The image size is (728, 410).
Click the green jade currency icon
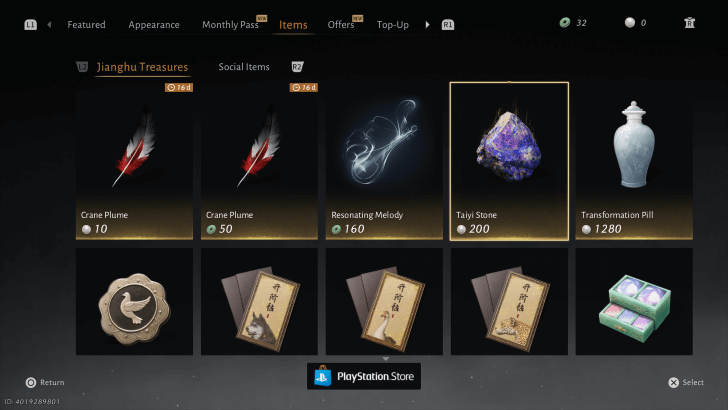(565, 23)
